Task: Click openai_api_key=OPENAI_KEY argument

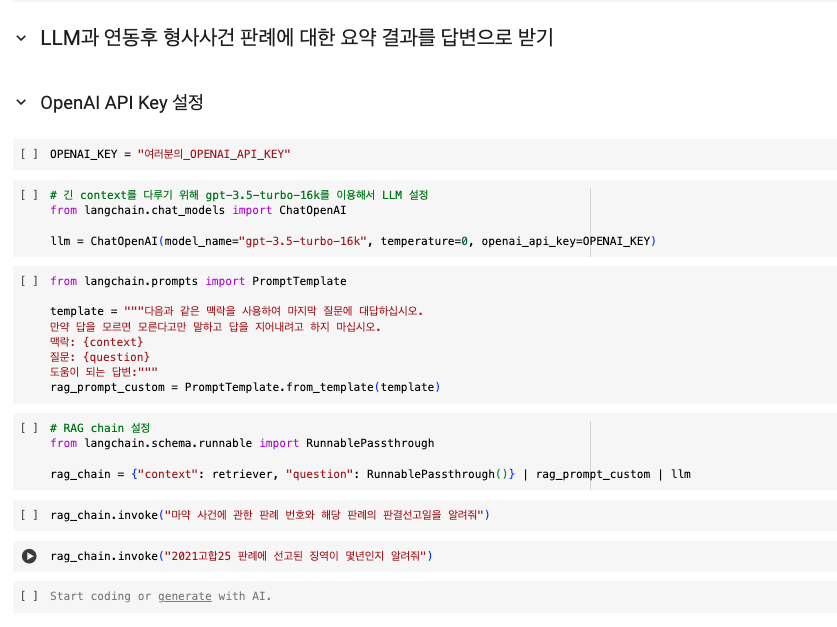Action: tap(566, 241)
